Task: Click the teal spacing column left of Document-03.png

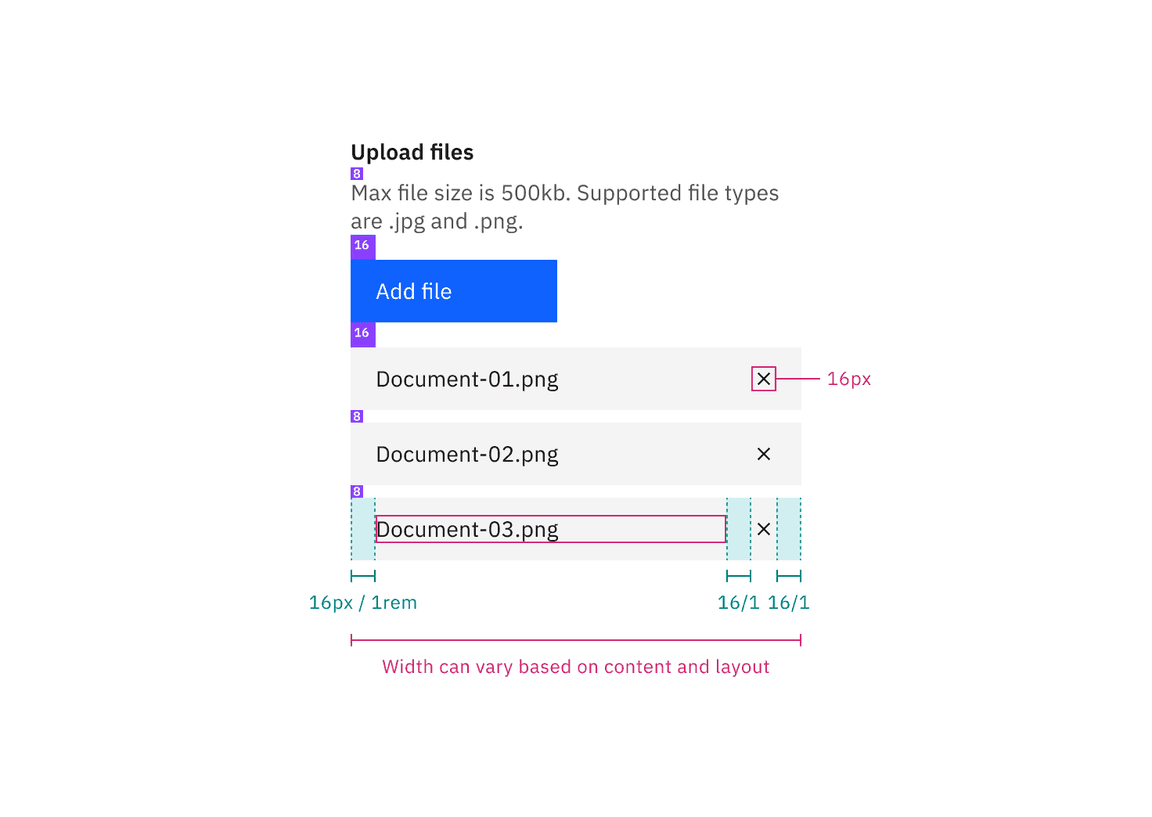Action: (x=363, y=529)
